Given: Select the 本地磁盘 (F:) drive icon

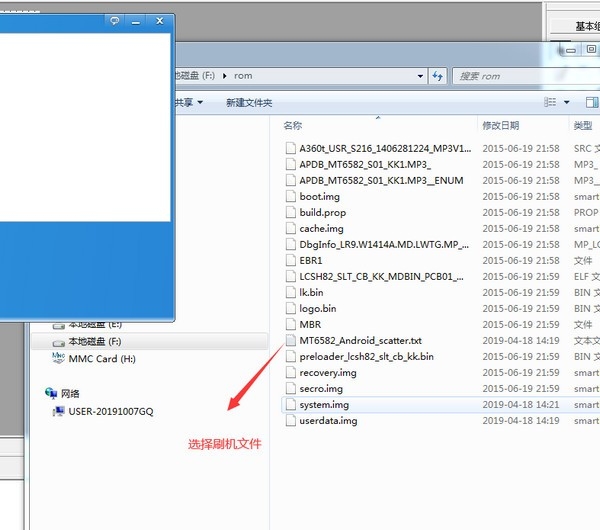Looking at the screenshot, I should tap(58, 341).
